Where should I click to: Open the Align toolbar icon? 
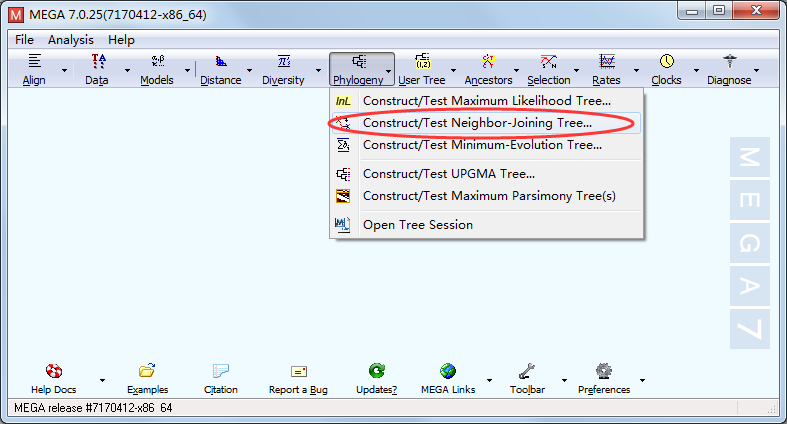(x=34, y=61)
